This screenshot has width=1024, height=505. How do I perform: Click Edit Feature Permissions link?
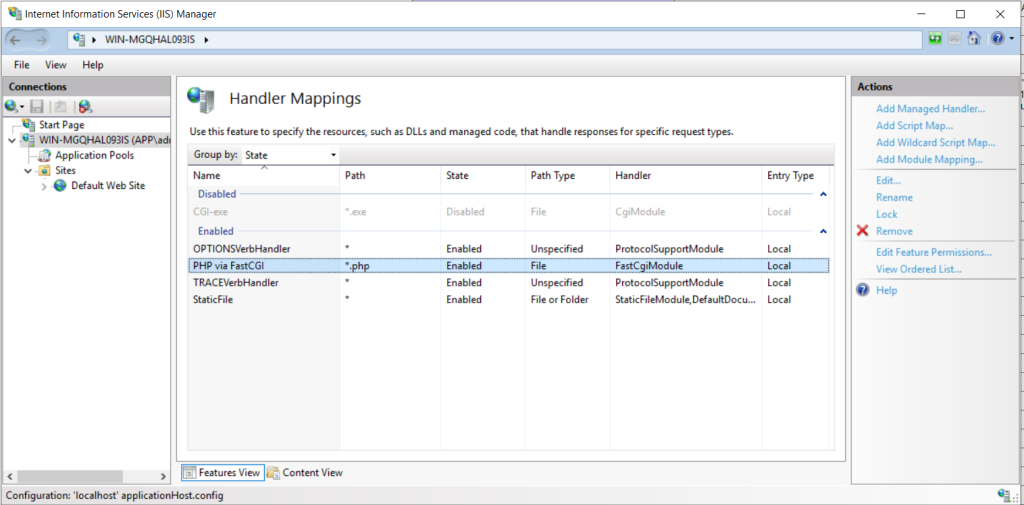click(934, 252)
